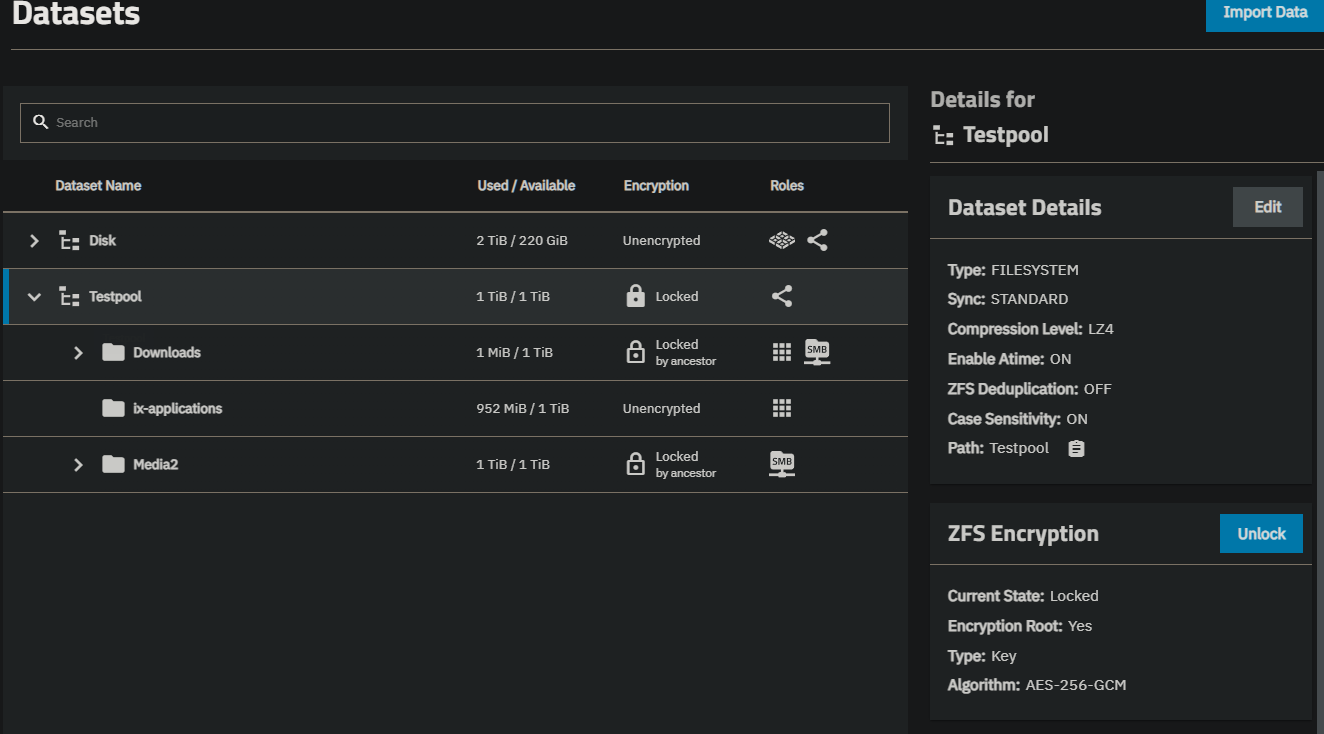Click the 'Current State: Locked' detail

[x=1023, y=596]
